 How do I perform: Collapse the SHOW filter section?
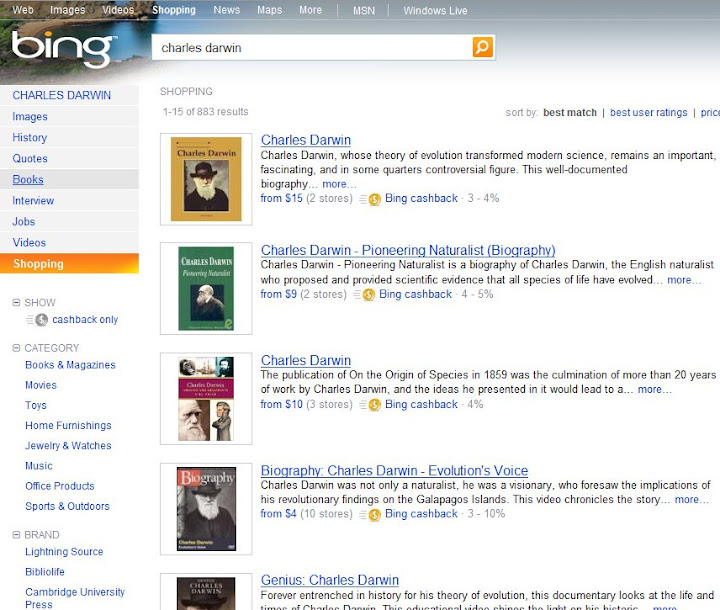pyautogui.click(x=17, y=302)
